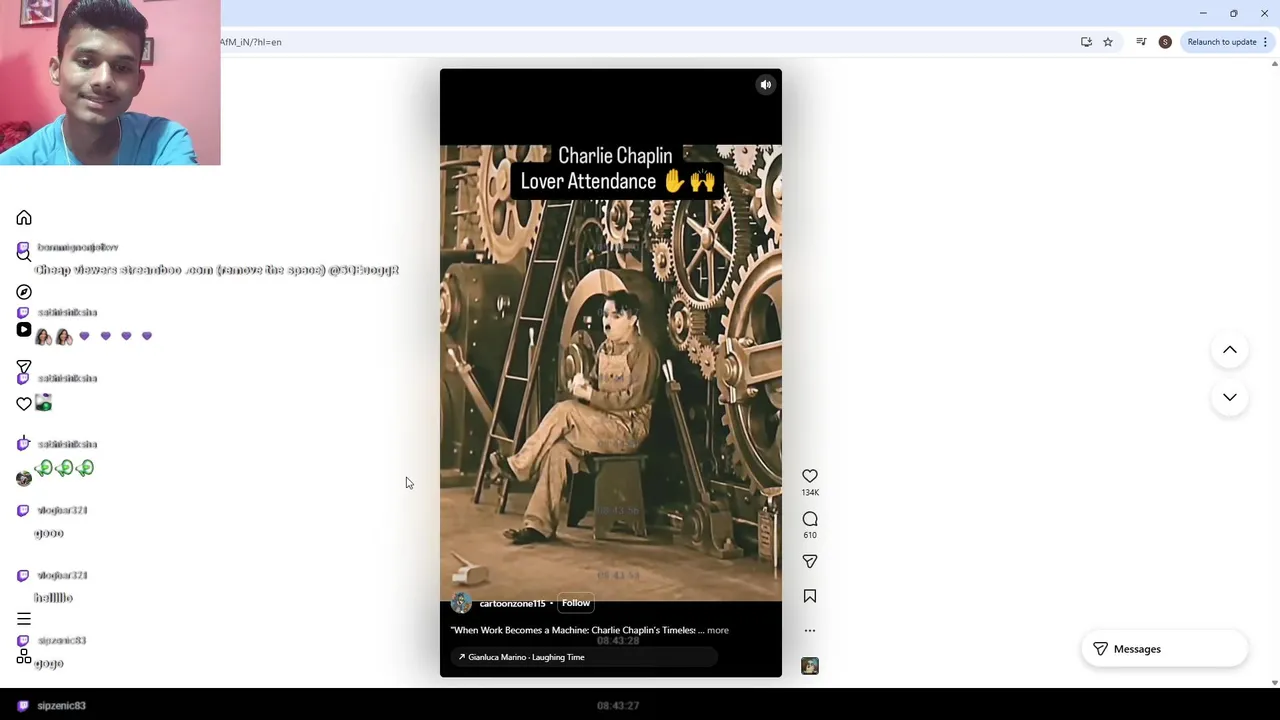Save the reel with the bookmark icon
This screenshot has width=1280, height=720.
[x=810, y=596]
